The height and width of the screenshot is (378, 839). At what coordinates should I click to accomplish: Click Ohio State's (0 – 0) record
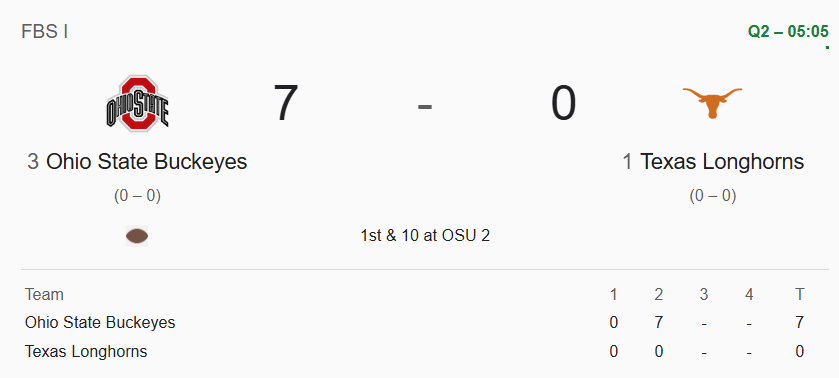(138, 196)
